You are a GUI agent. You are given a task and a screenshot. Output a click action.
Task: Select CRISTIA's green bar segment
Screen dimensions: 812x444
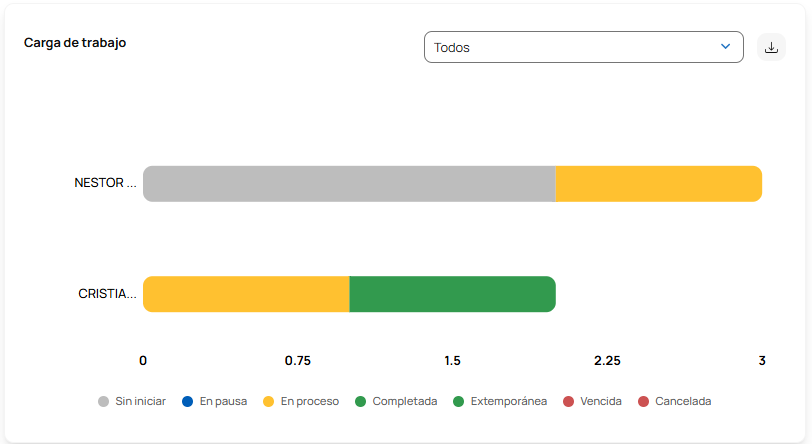[x=452, y=294]
